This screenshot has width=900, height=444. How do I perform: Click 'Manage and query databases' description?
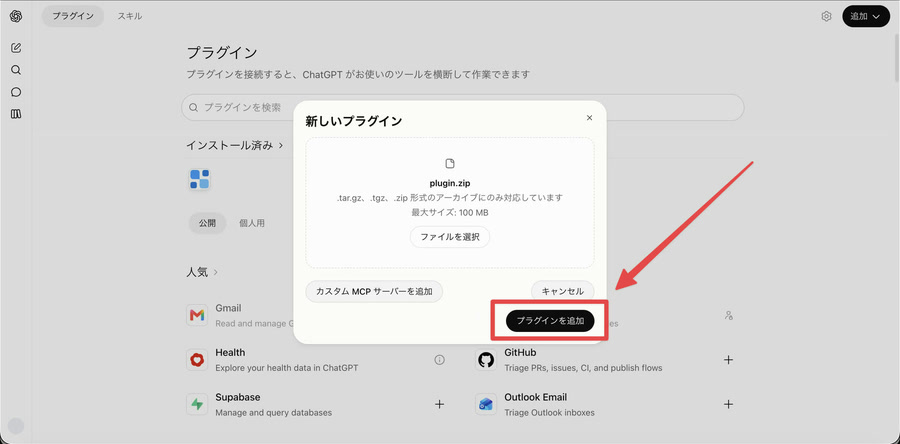pos(273,412)
